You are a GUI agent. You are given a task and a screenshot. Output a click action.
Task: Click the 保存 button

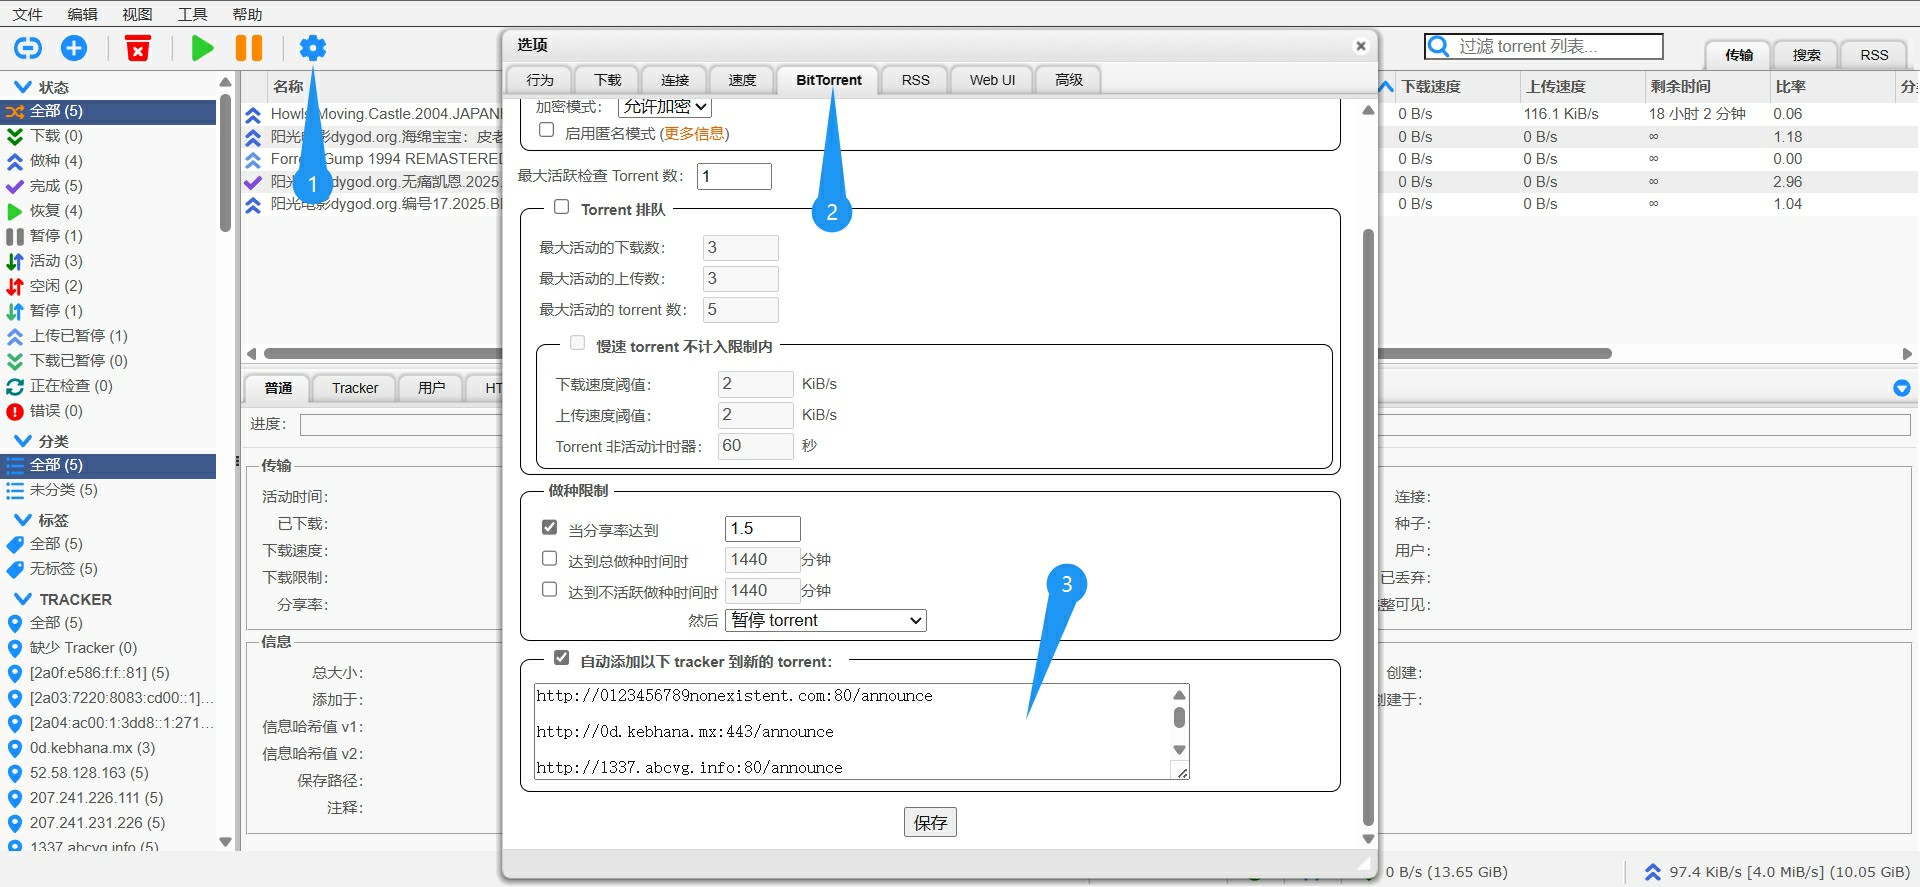[x=929, y=822]
